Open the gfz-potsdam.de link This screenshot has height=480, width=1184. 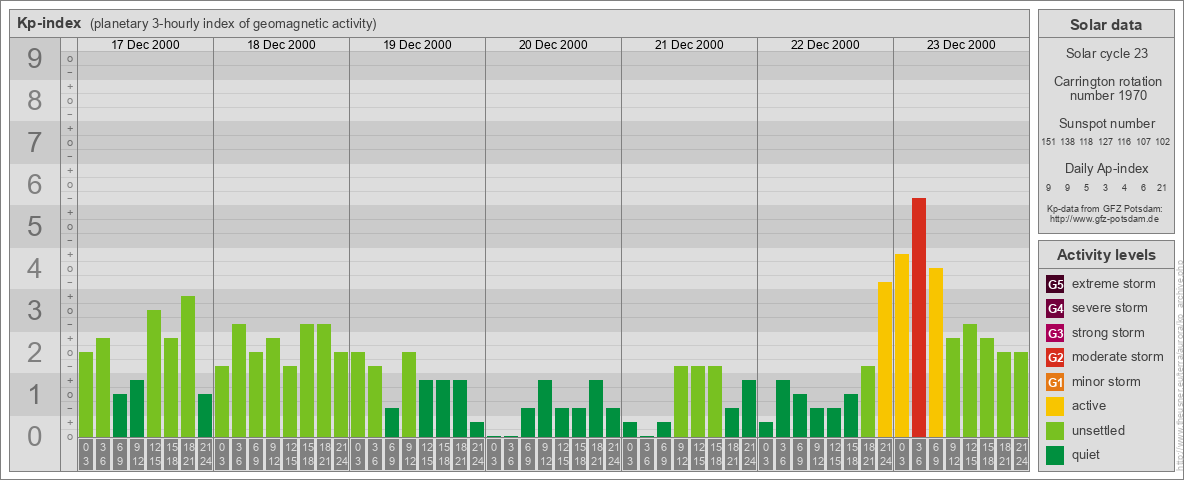pos(1104,218)
